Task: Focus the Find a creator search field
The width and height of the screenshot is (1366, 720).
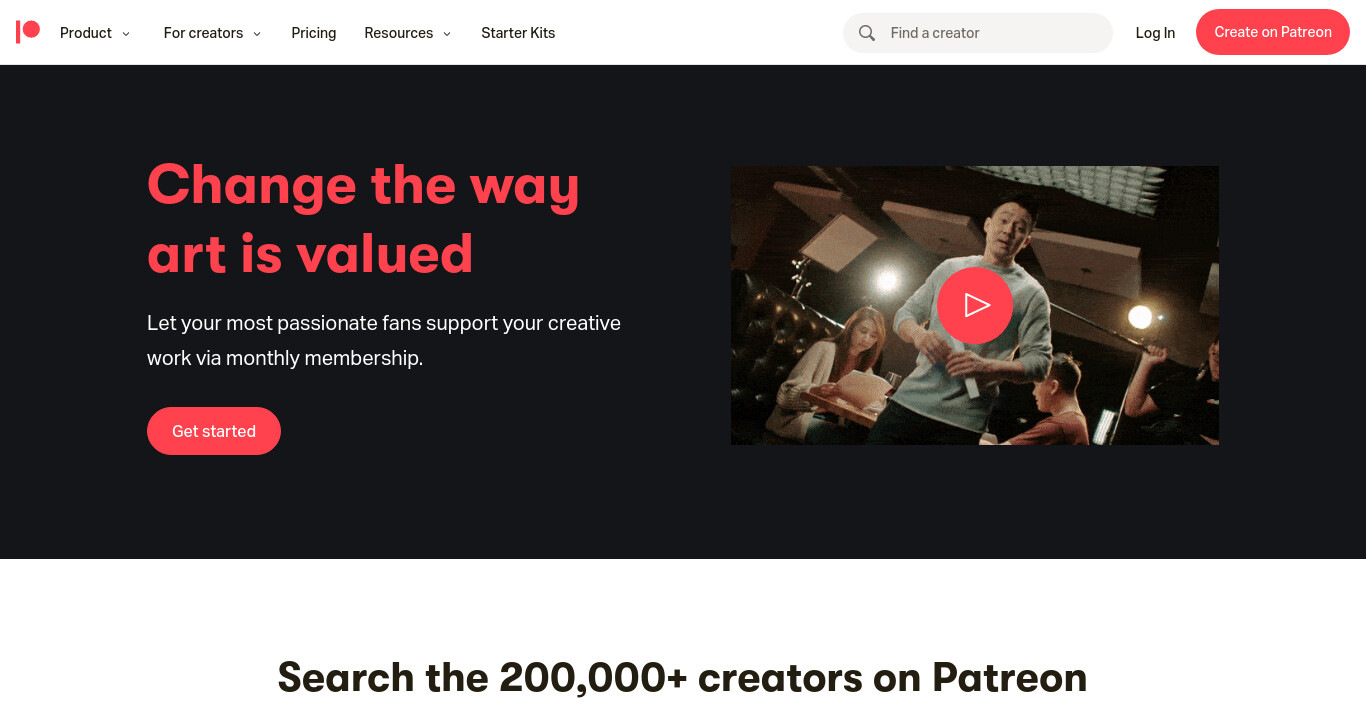Action: (978, 33)
